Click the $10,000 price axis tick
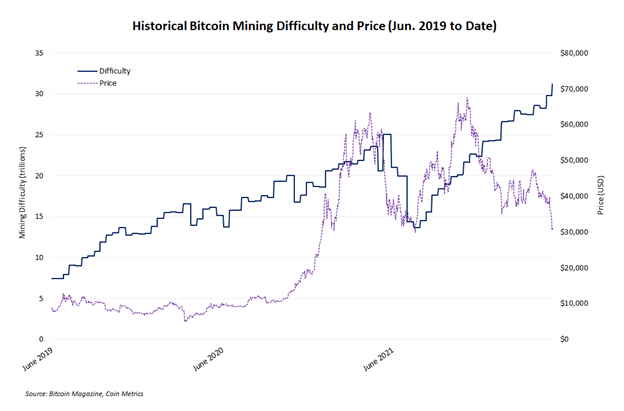 [577, 303]
